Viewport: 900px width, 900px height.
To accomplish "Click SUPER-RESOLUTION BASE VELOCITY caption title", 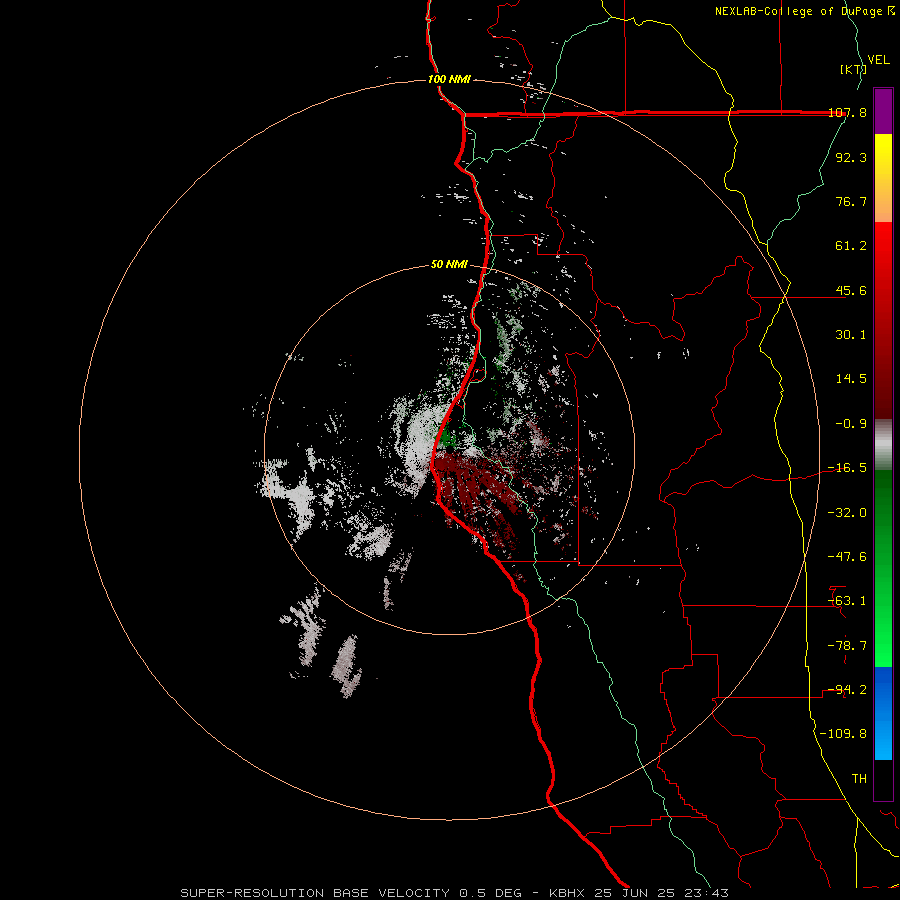I will point(315,893).
